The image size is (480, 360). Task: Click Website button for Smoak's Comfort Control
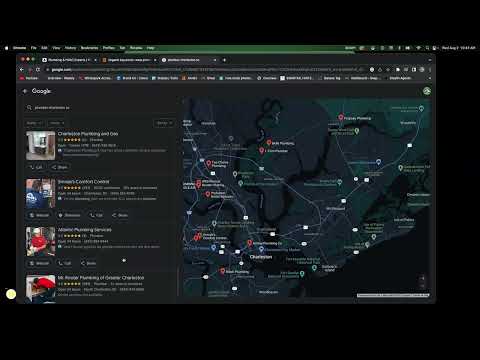tap(39, 215)
